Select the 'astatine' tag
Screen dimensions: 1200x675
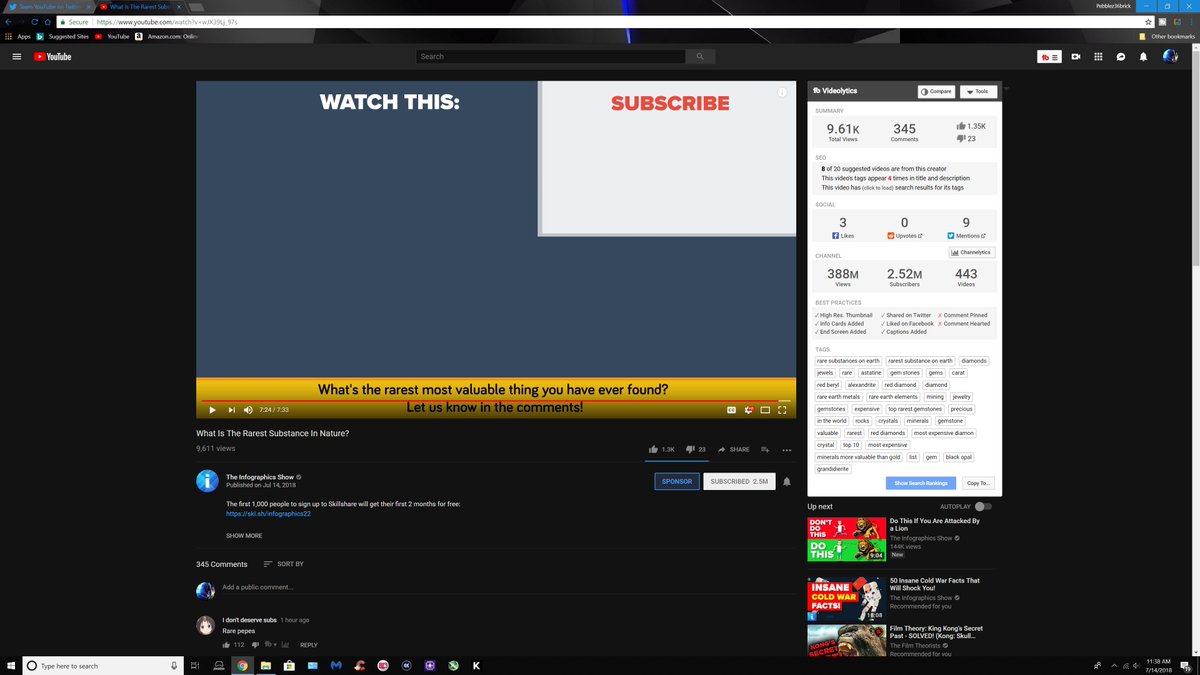click(870, 373)
